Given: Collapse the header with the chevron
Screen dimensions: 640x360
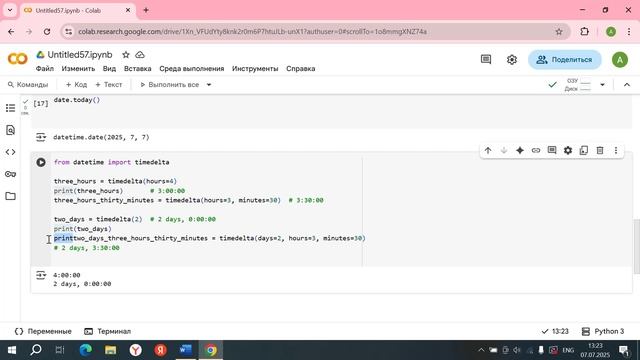Looking at the screenshot, I should click(x=627, y=85).
